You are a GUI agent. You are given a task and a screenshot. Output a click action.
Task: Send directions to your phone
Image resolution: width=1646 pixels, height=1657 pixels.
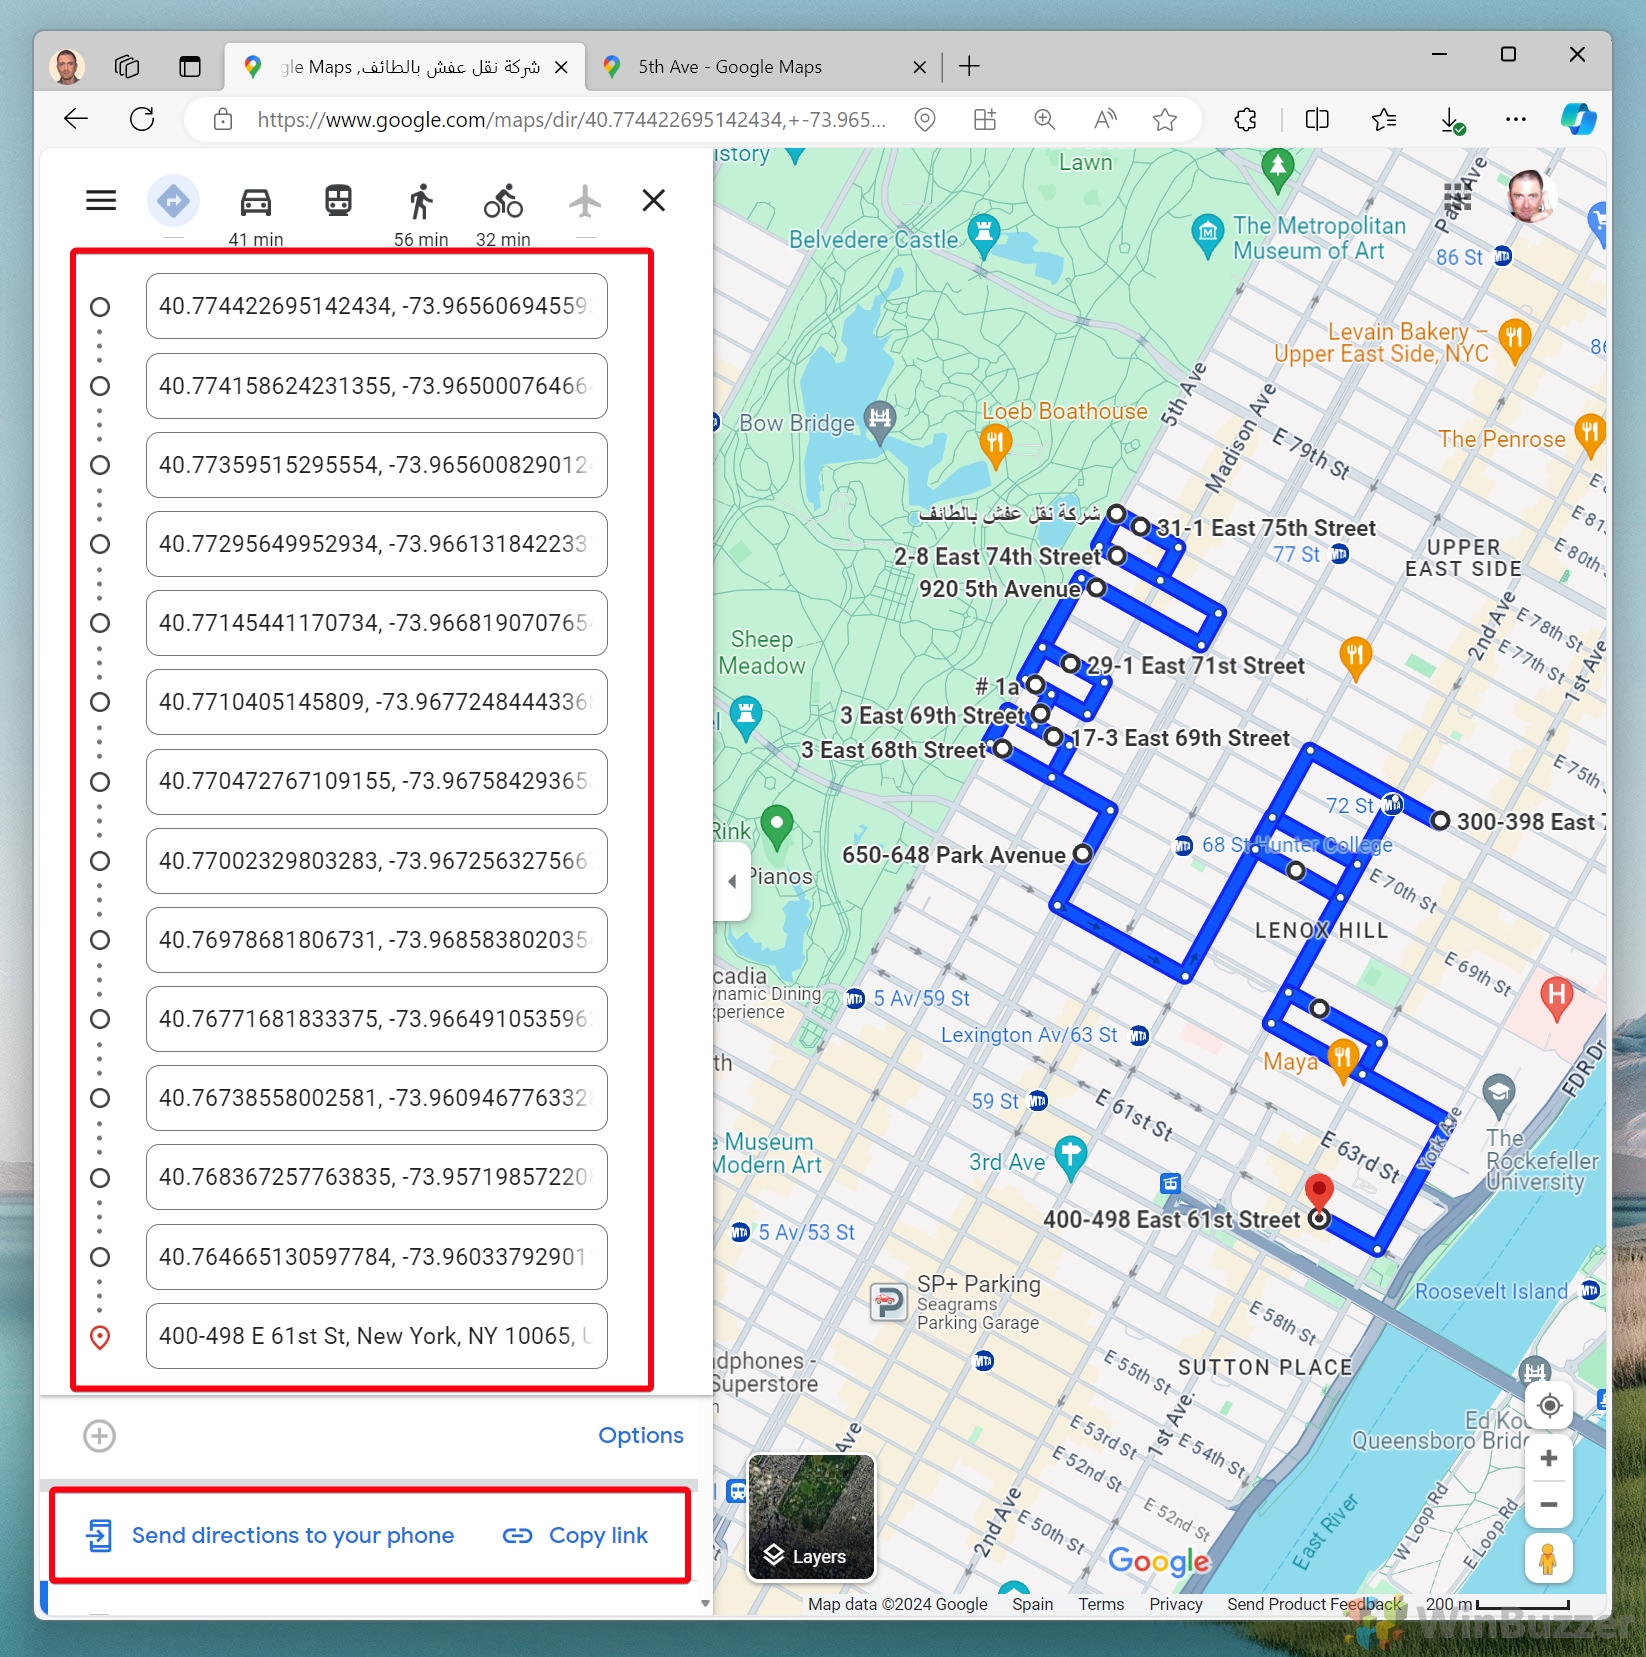270,1535
